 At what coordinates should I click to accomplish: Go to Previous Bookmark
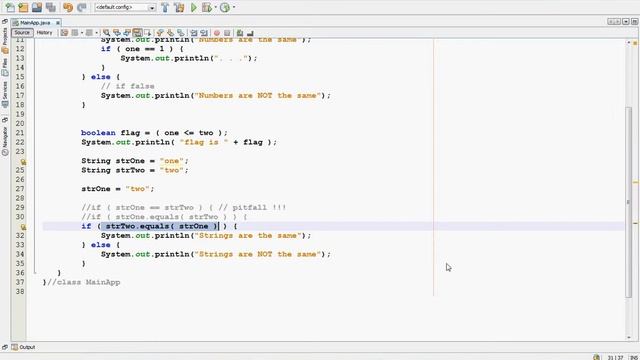click(160, 33)
